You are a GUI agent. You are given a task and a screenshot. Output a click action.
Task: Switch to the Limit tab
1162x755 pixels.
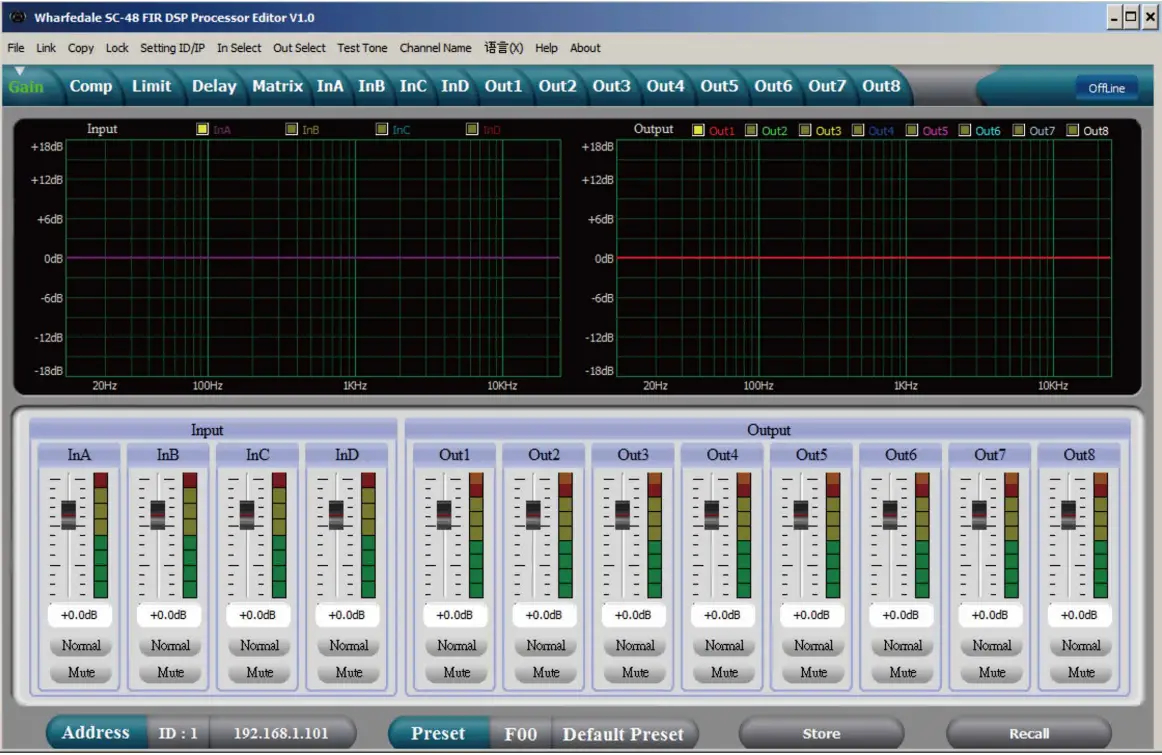point(151,86)
